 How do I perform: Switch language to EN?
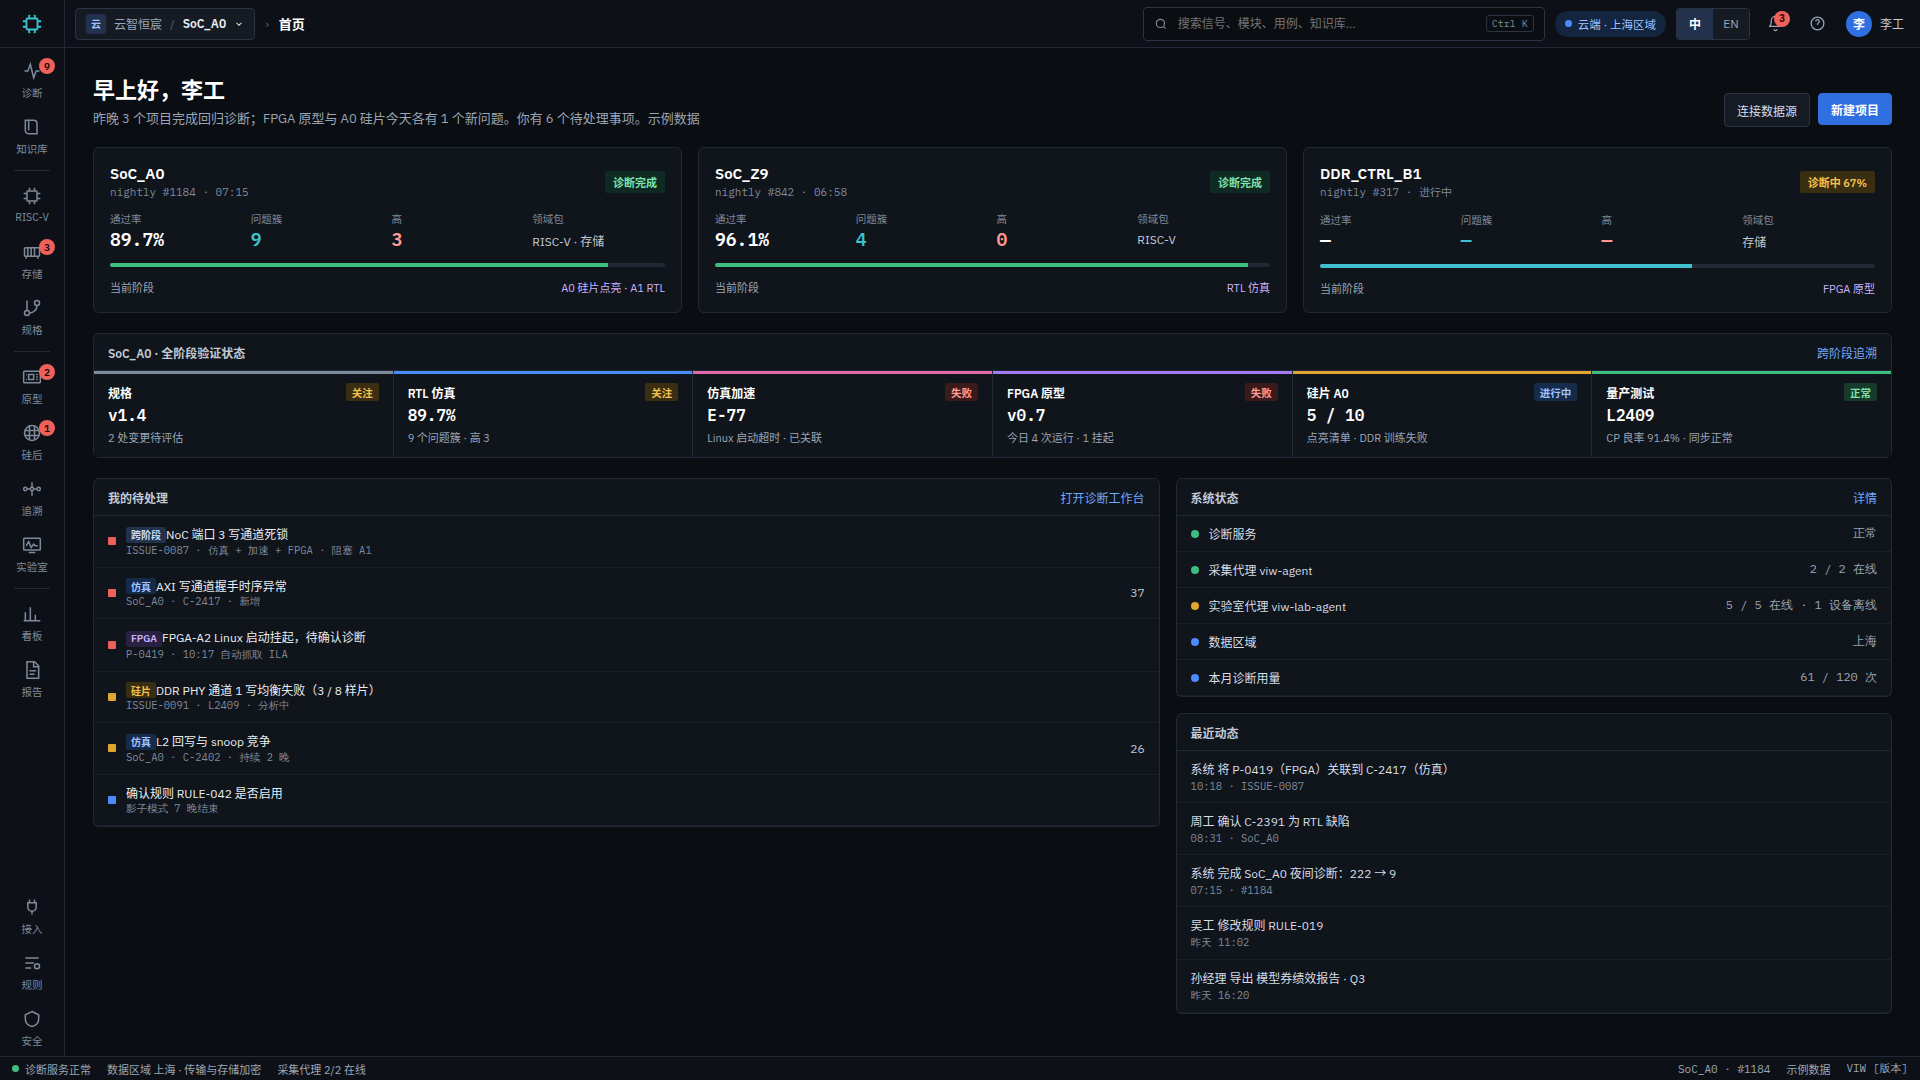pyautogui.click(x=1730, y=24)
